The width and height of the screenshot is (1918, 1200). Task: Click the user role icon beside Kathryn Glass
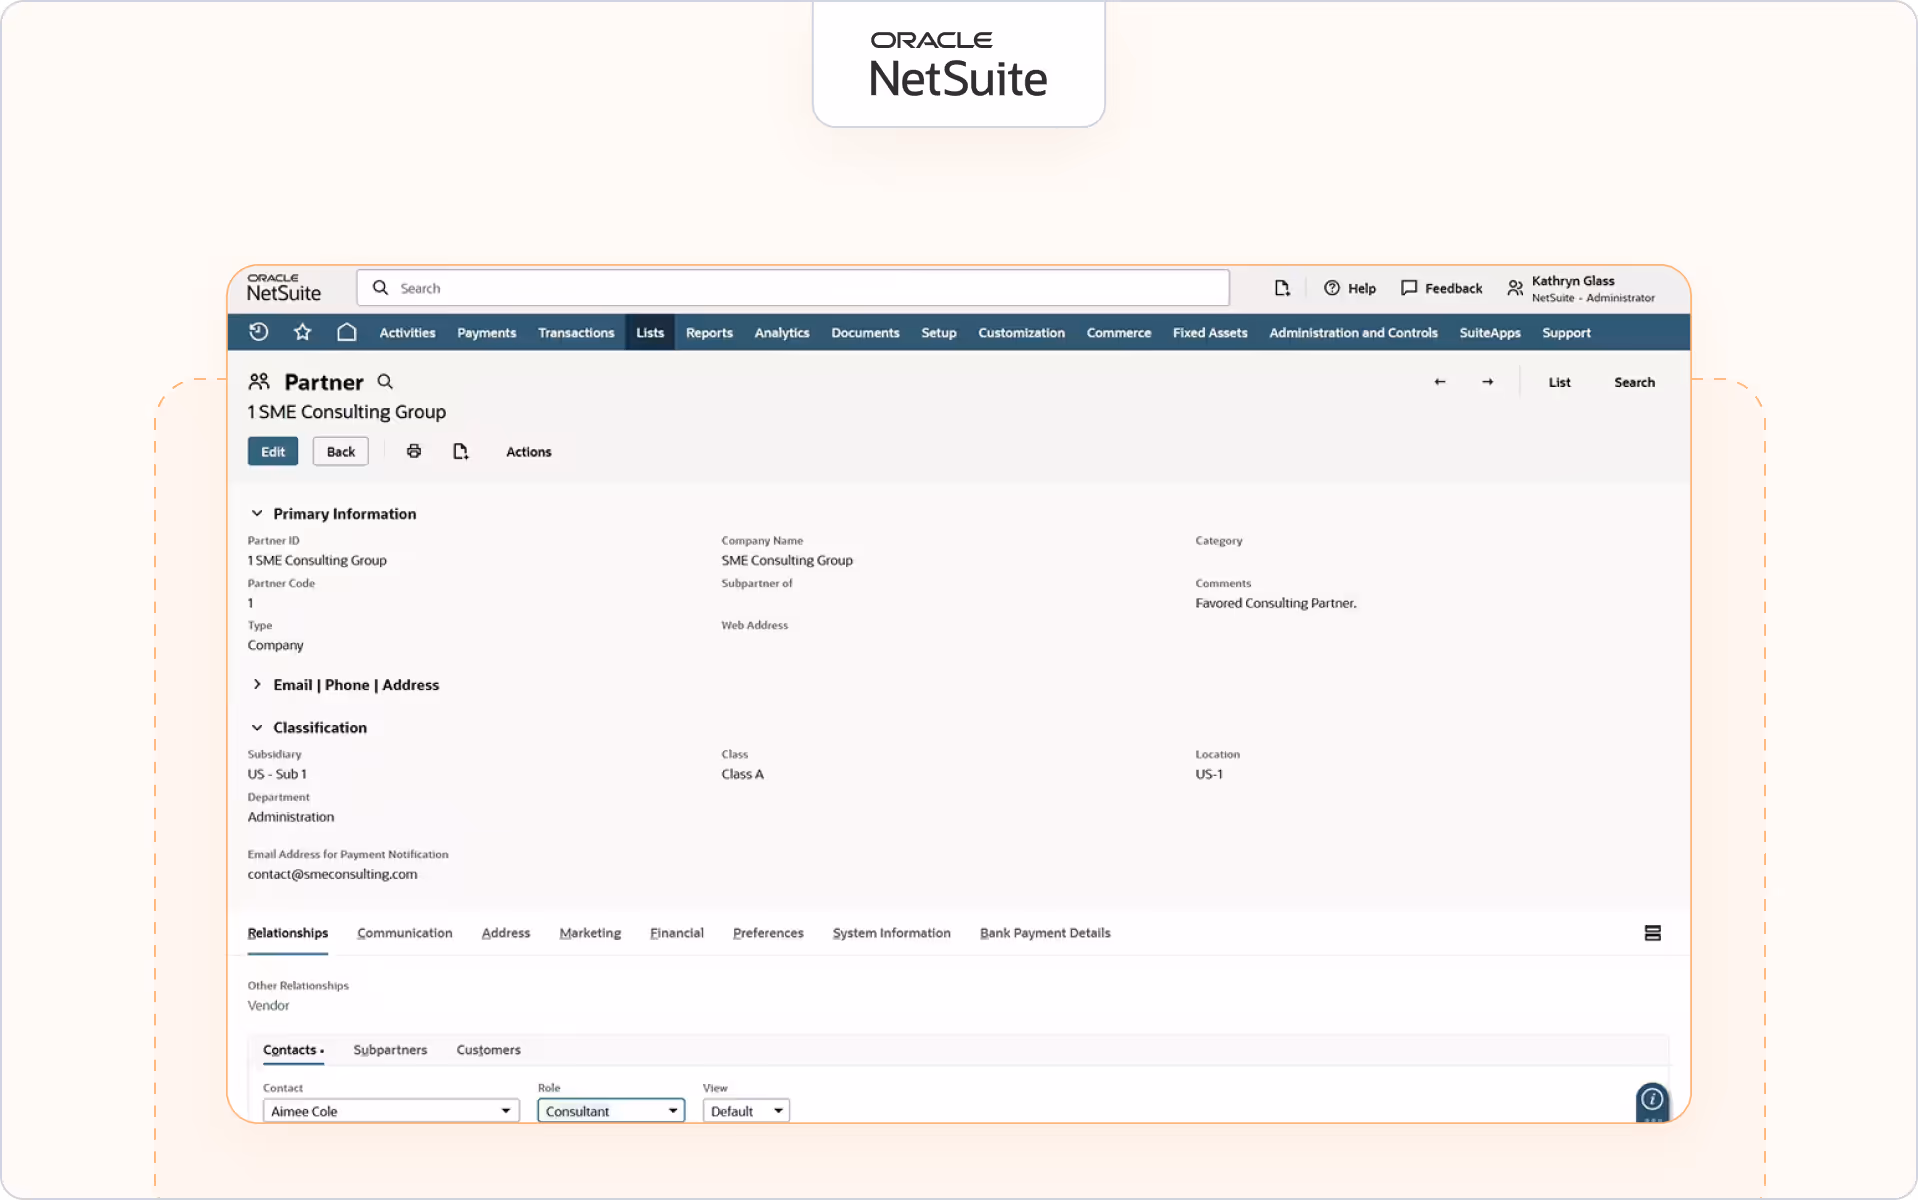(x=1515, y=288)
